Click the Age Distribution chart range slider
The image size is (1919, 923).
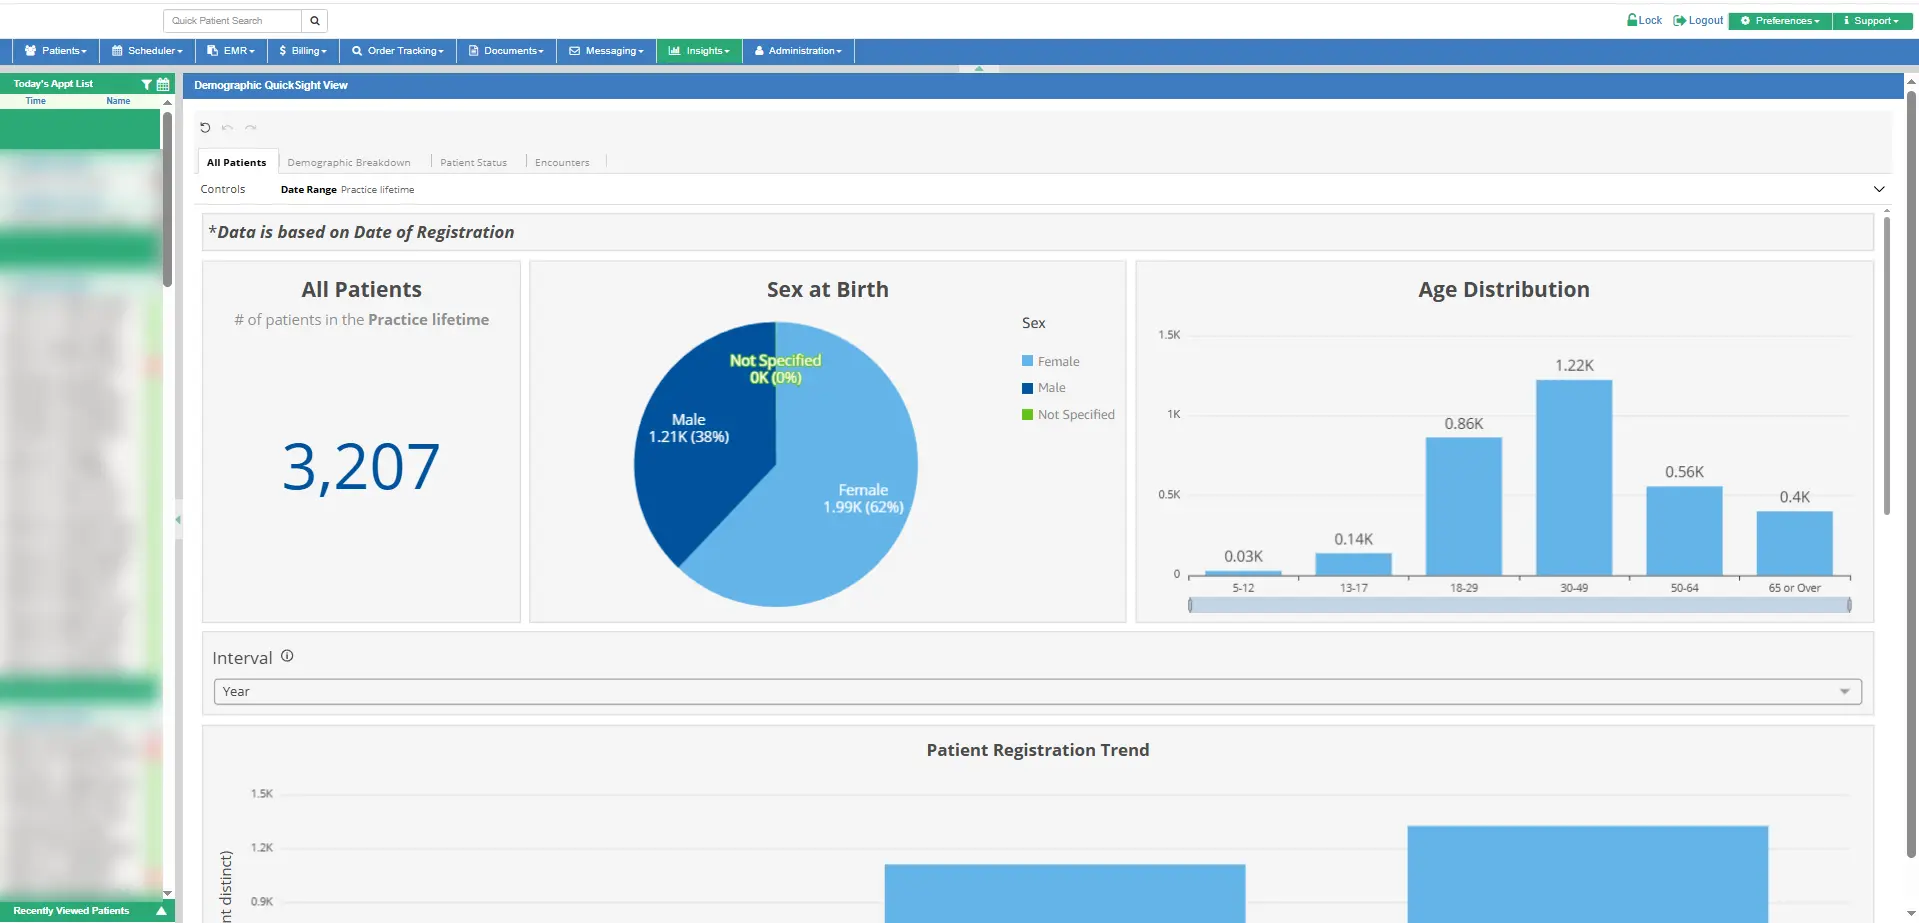(x=1519, y=605)
